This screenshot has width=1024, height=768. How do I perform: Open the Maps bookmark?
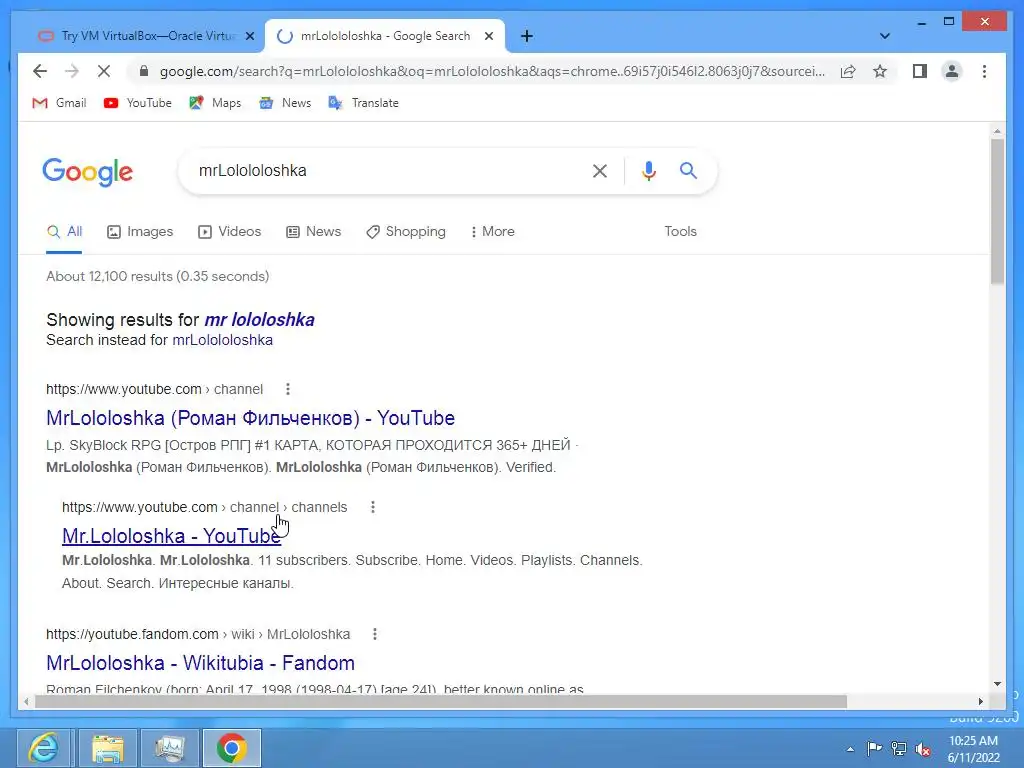tap(215, 103)
